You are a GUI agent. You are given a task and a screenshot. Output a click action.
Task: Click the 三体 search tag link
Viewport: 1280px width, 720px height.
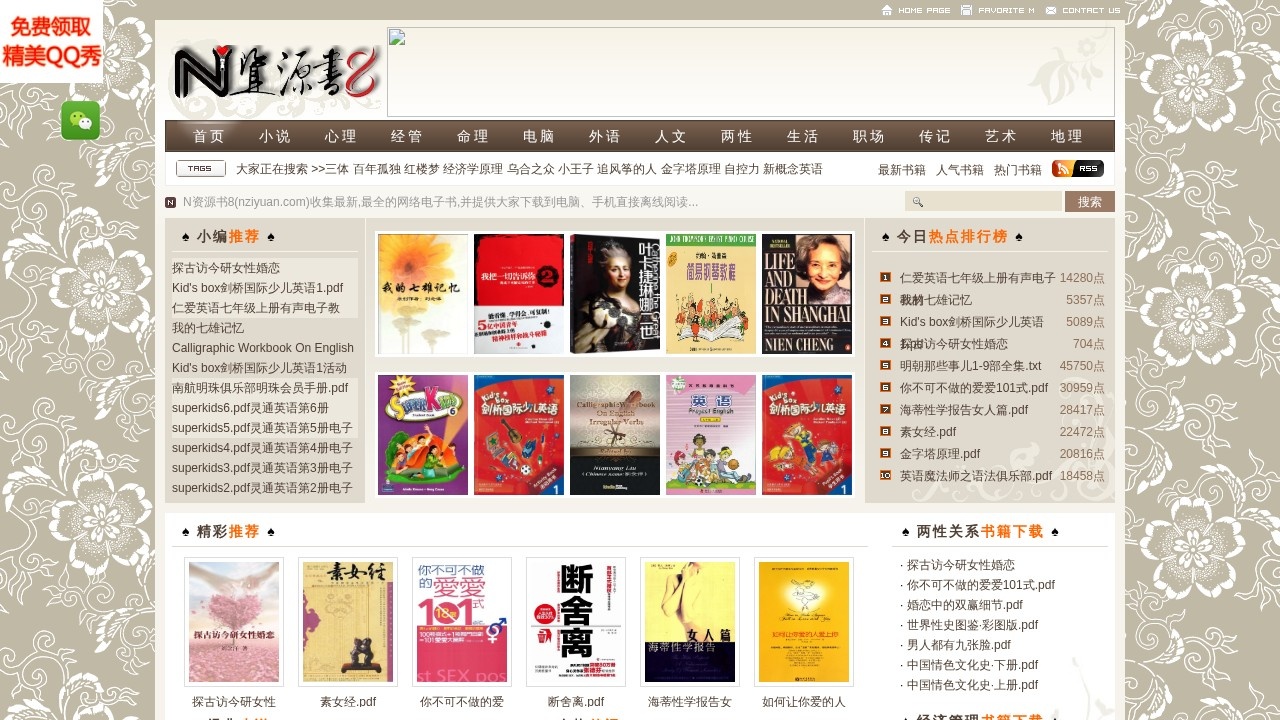(x=334, y=169)
